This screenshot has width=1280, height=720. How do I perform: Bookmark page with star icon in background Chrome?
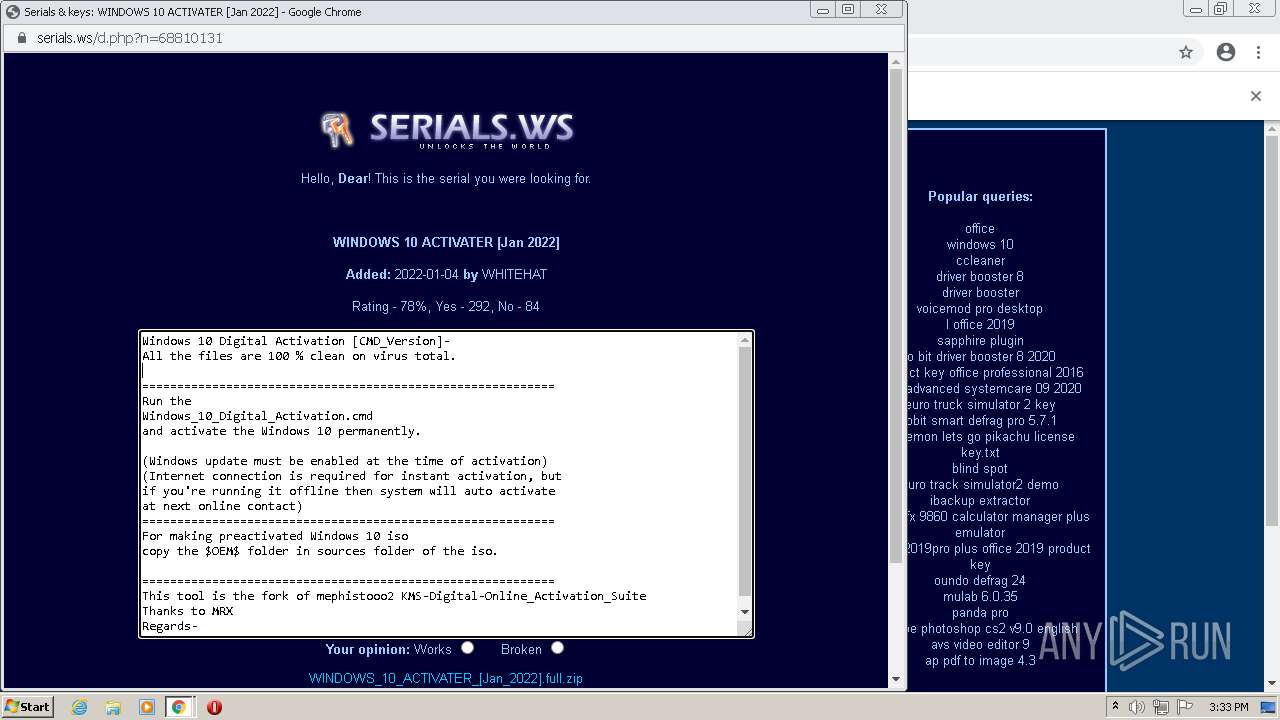pos(1186,53)
